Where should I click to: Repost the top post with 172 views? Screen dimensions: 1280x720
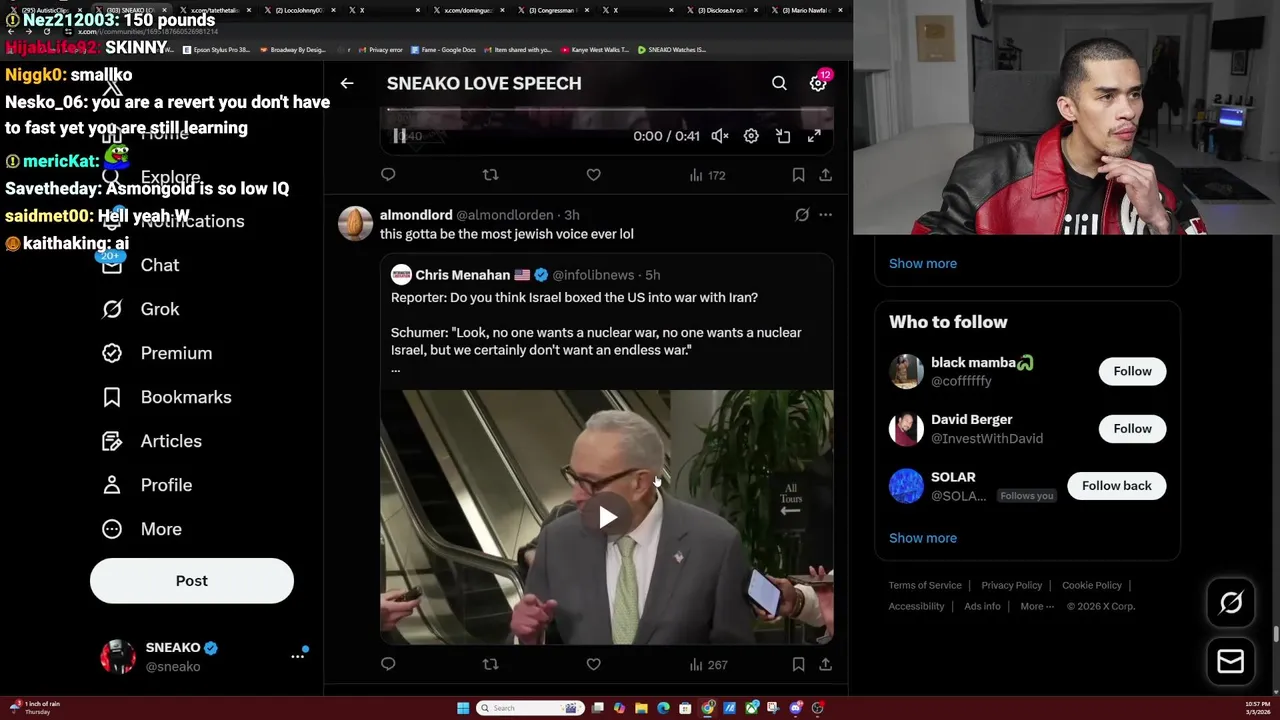coord(490,175)
